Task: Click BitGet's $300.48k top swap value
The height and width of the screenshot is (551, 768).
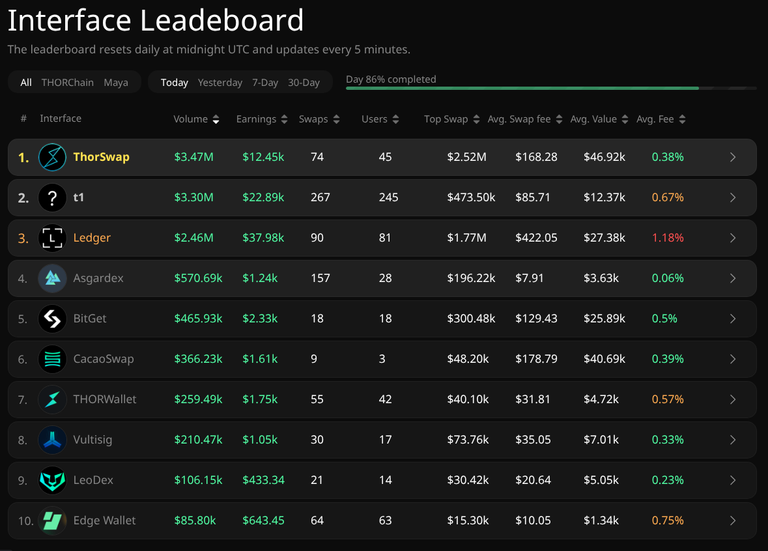Action: pos(471,319)
